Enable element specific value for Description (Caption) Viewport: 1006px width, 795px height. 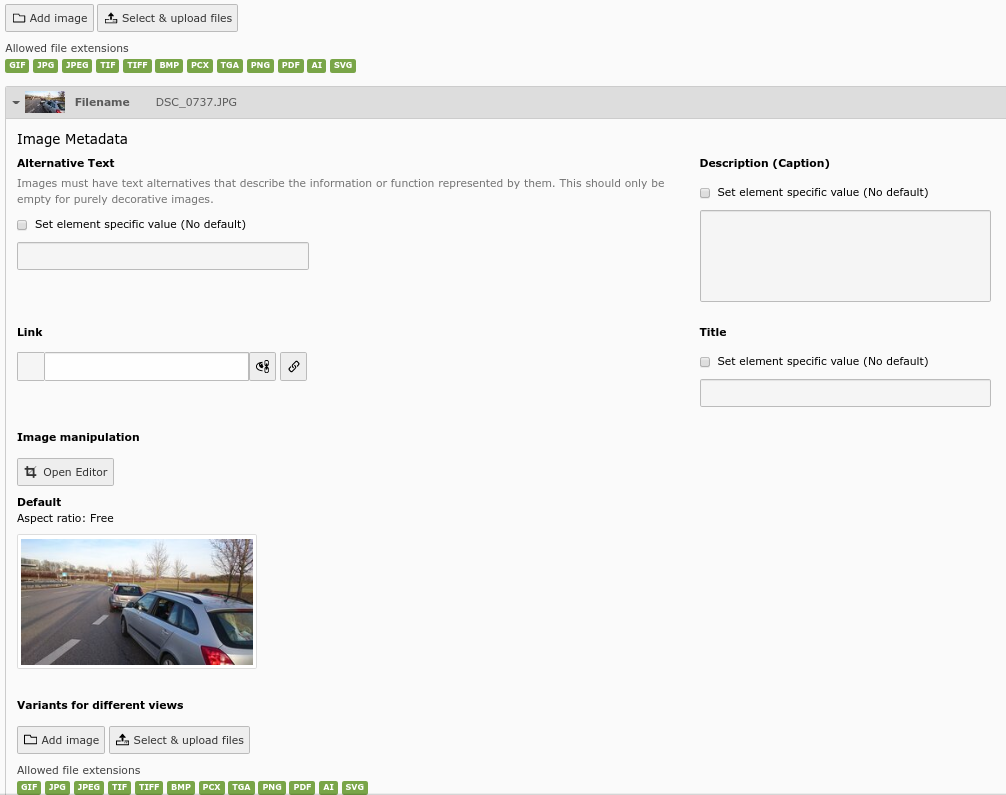point(704,192)
